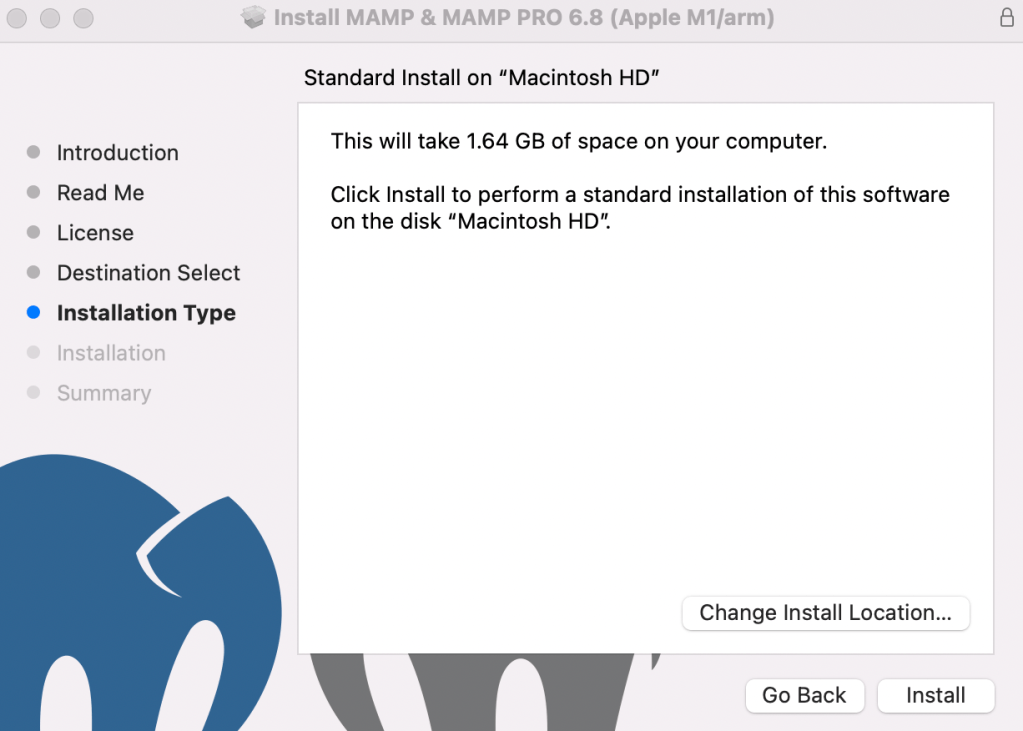
Task: Click the dot beside Summary step
Action: coord(33,393)
